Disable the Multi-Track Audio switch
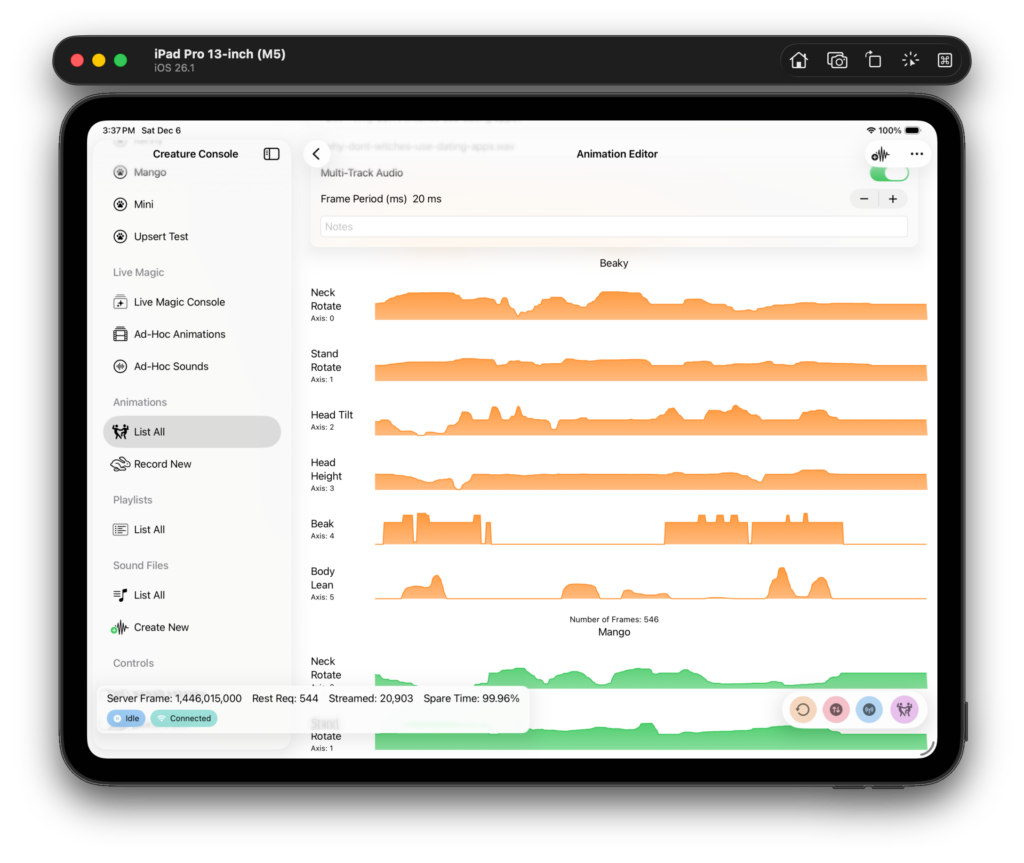 click(x=889, y=173)
